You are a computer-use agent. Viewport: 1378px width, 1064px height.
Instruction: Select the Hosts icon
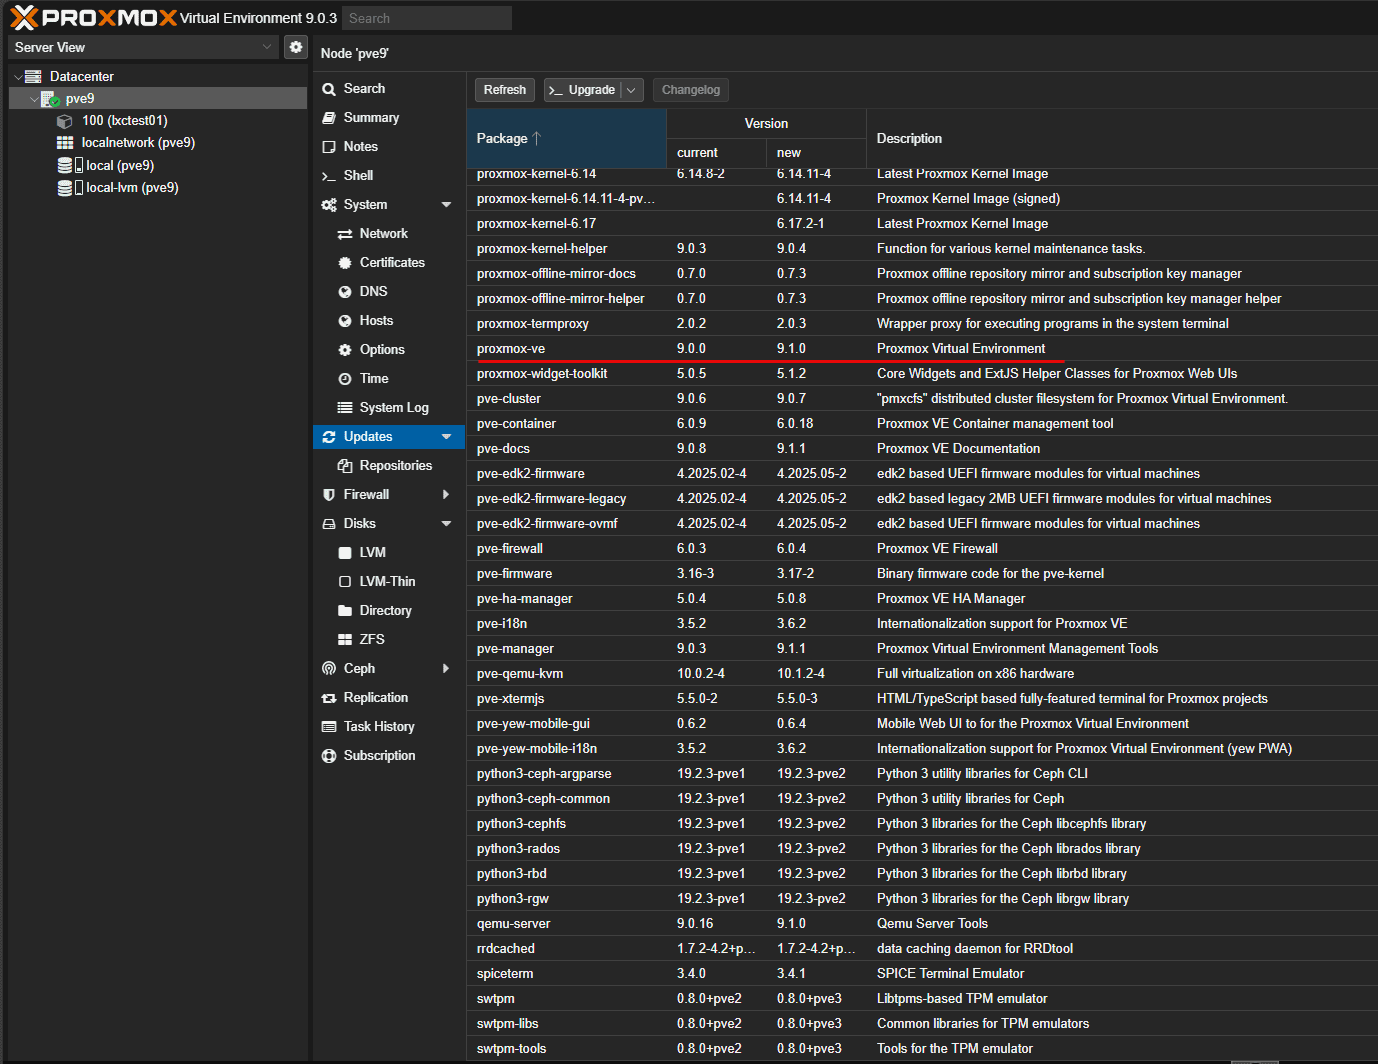[345, 320]
